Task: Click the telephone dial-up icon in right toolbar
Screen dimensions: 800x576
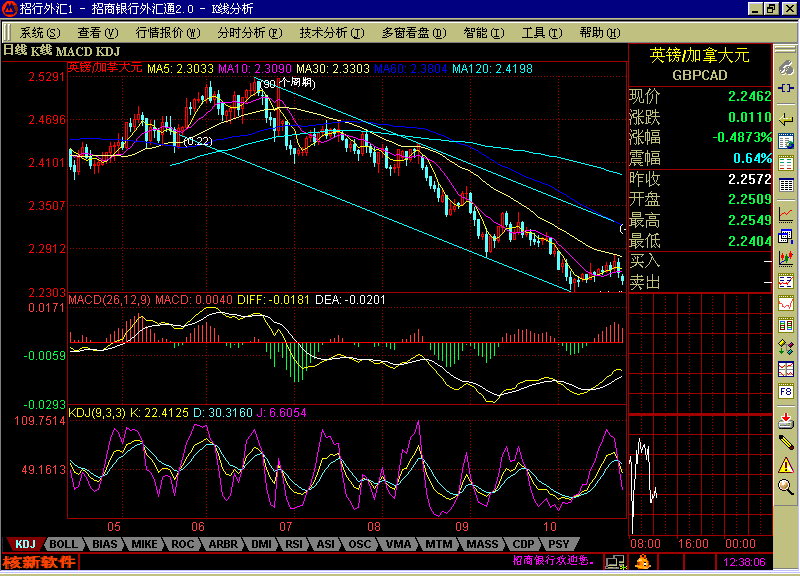Action: click(x=786, y=67)
